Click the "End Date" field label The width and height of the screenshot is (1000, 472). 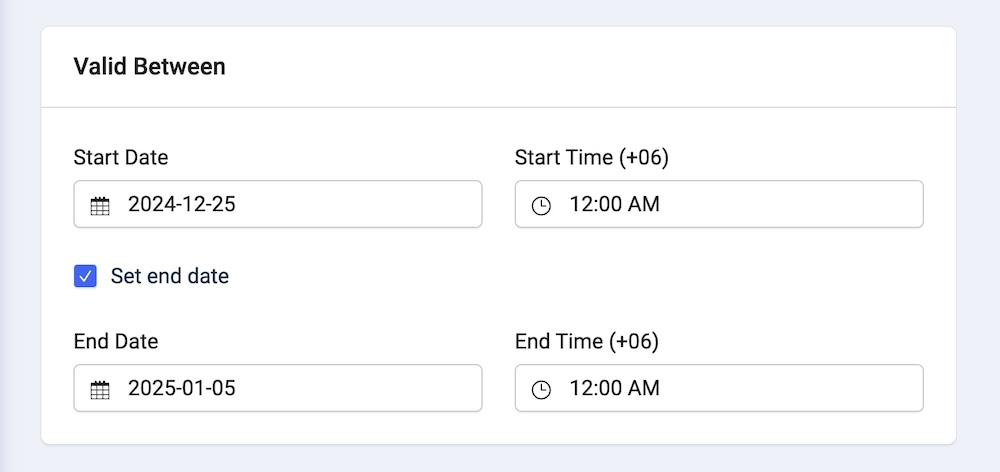pos(116,342)
